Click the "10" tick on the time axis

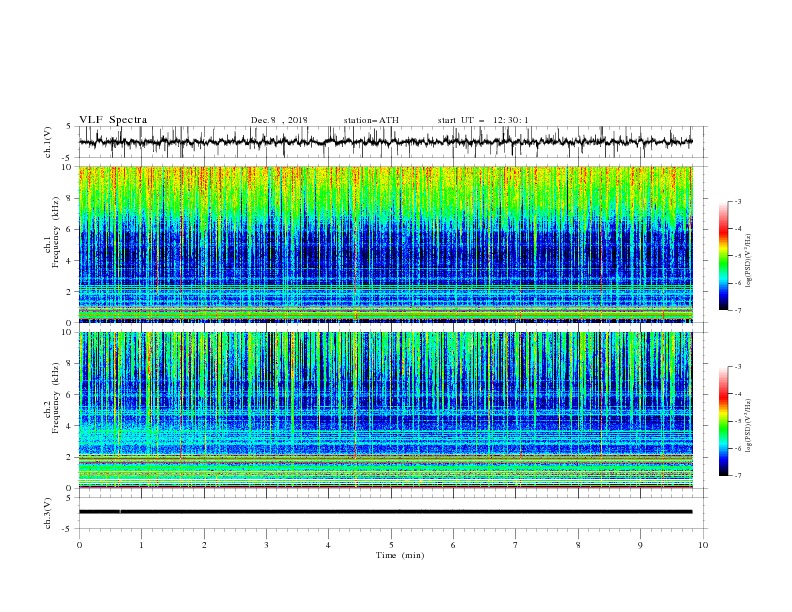pos(703,545)
